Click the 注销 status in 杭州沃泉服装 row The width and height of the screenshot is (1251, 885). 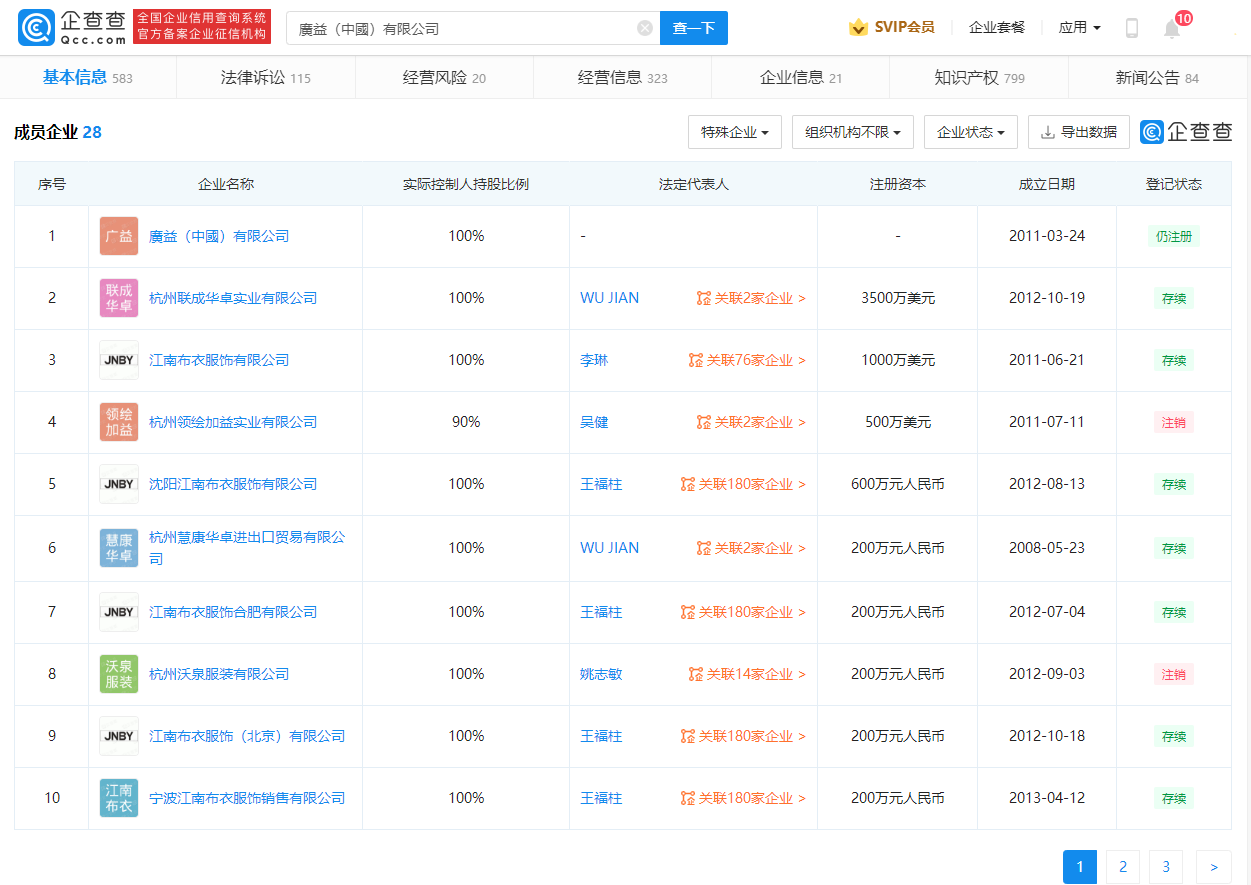click(1174, 674)
